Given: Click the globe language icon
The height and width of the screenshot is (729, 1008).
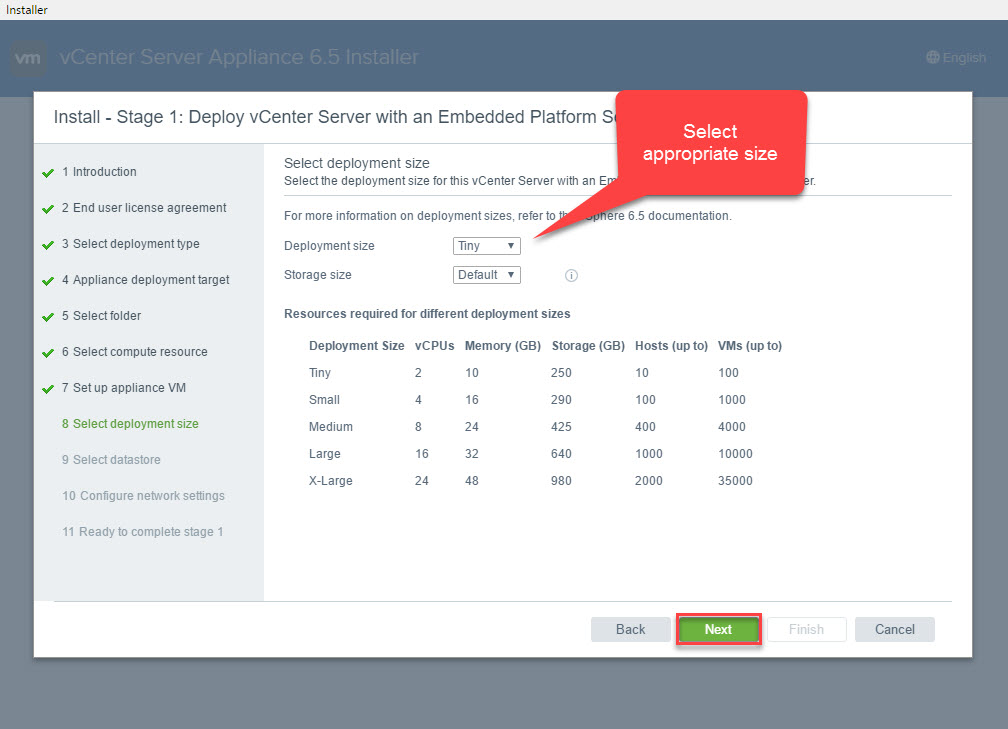Looking at the screenshot, I should [x=933, y=58].
